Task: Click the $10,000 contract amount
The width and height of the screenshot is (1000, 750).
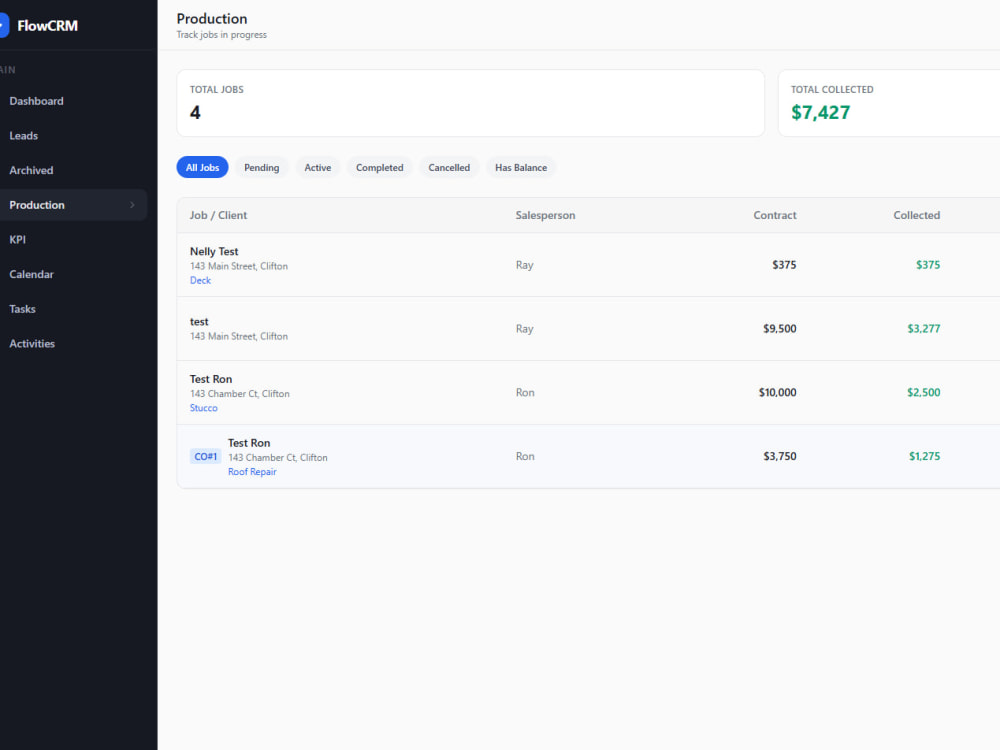Action: tap(777, 392)
